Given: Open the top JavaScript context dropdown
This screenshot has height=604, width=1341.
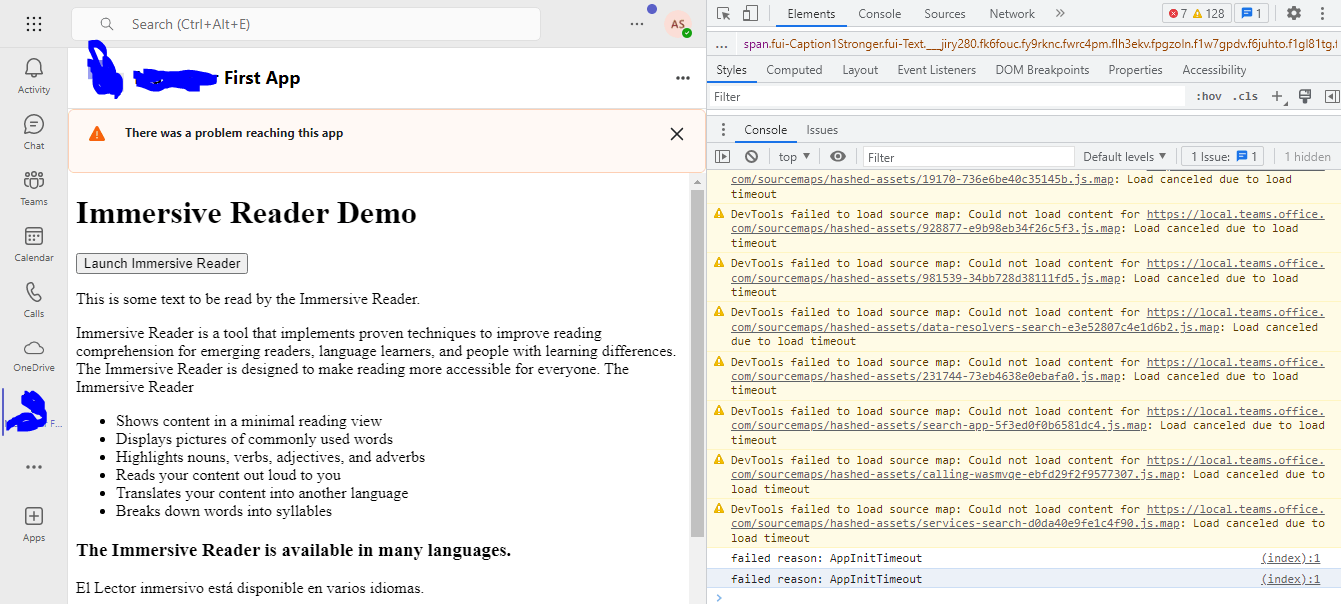Looking at the screenshot, I should point(795,157).
